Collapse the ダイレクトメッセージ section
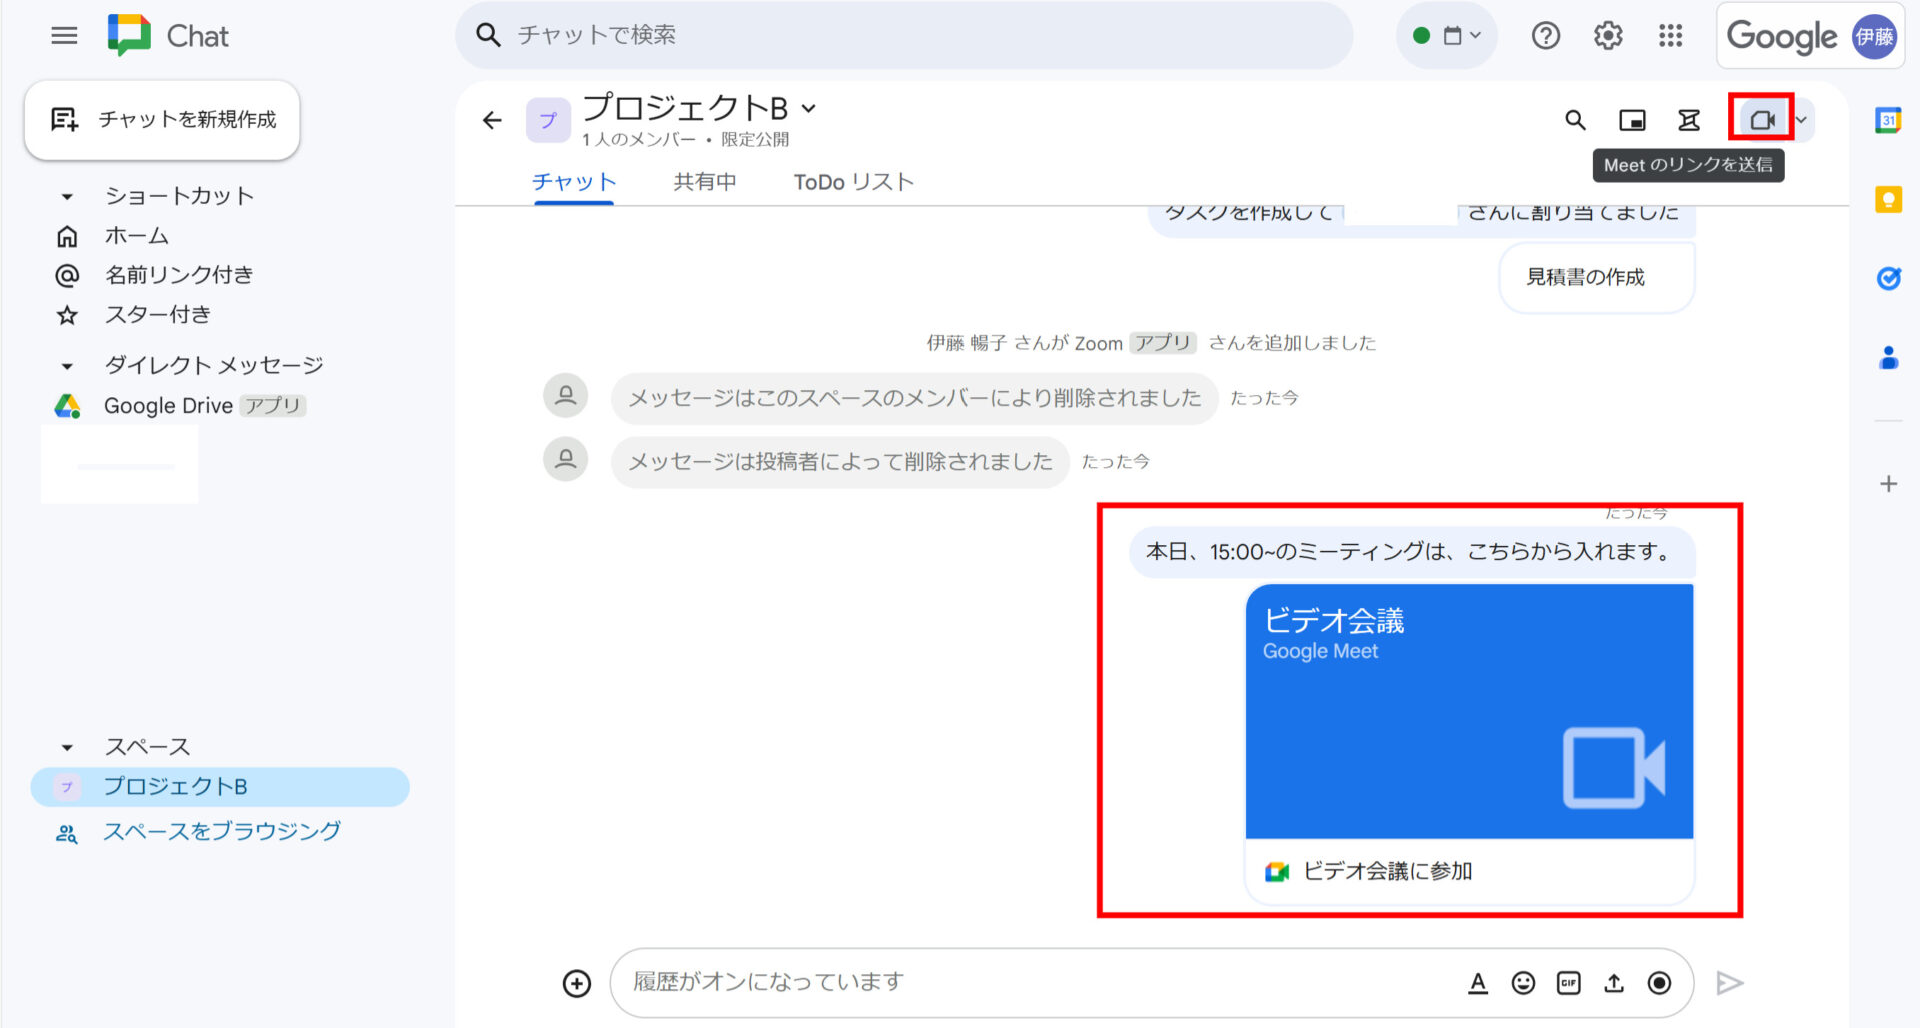Viewport: 1920px width, 1028px height. tap(66, 365)
